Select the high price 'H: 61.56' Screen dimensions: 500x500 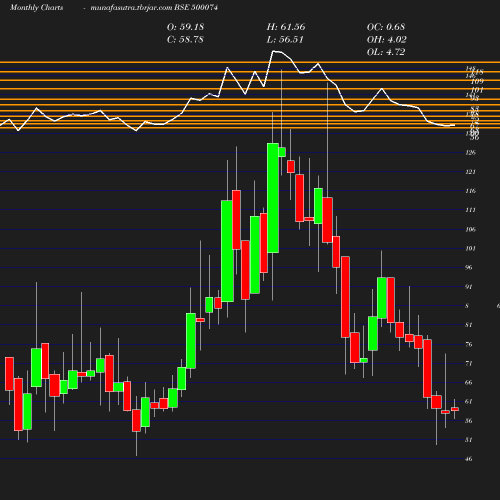pos(286,27)
